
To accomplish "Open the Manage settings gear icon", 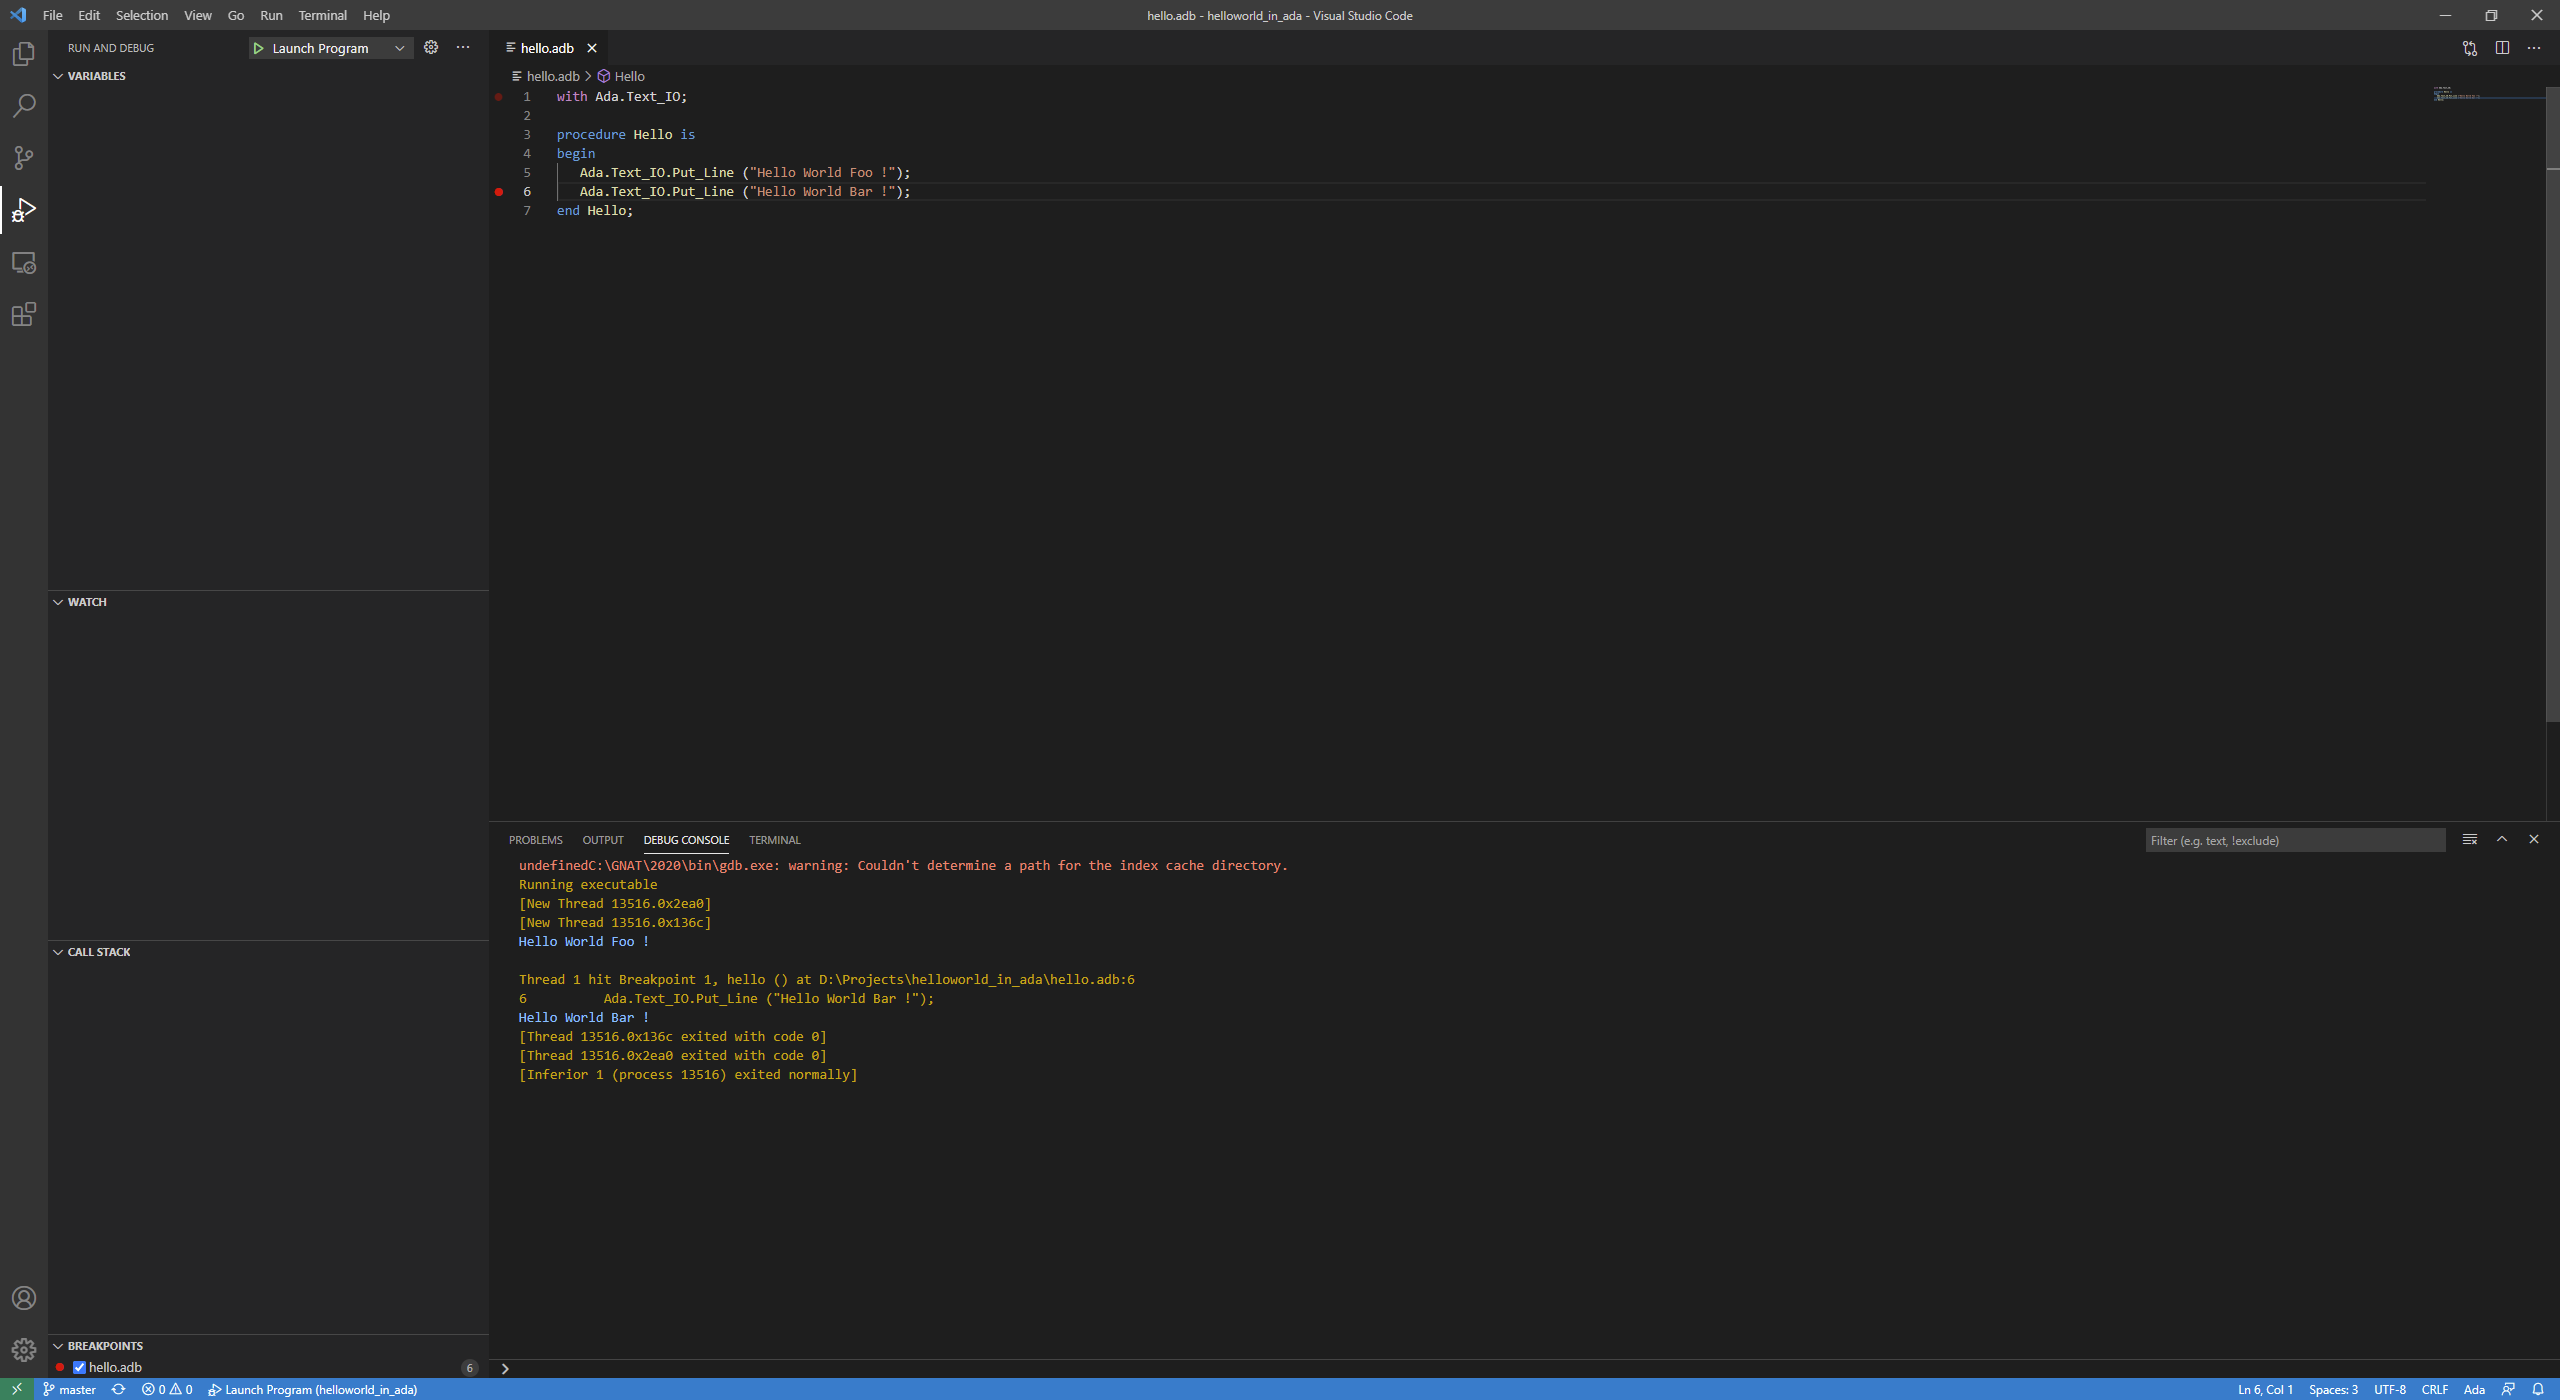I will [x=24, y=1347].
